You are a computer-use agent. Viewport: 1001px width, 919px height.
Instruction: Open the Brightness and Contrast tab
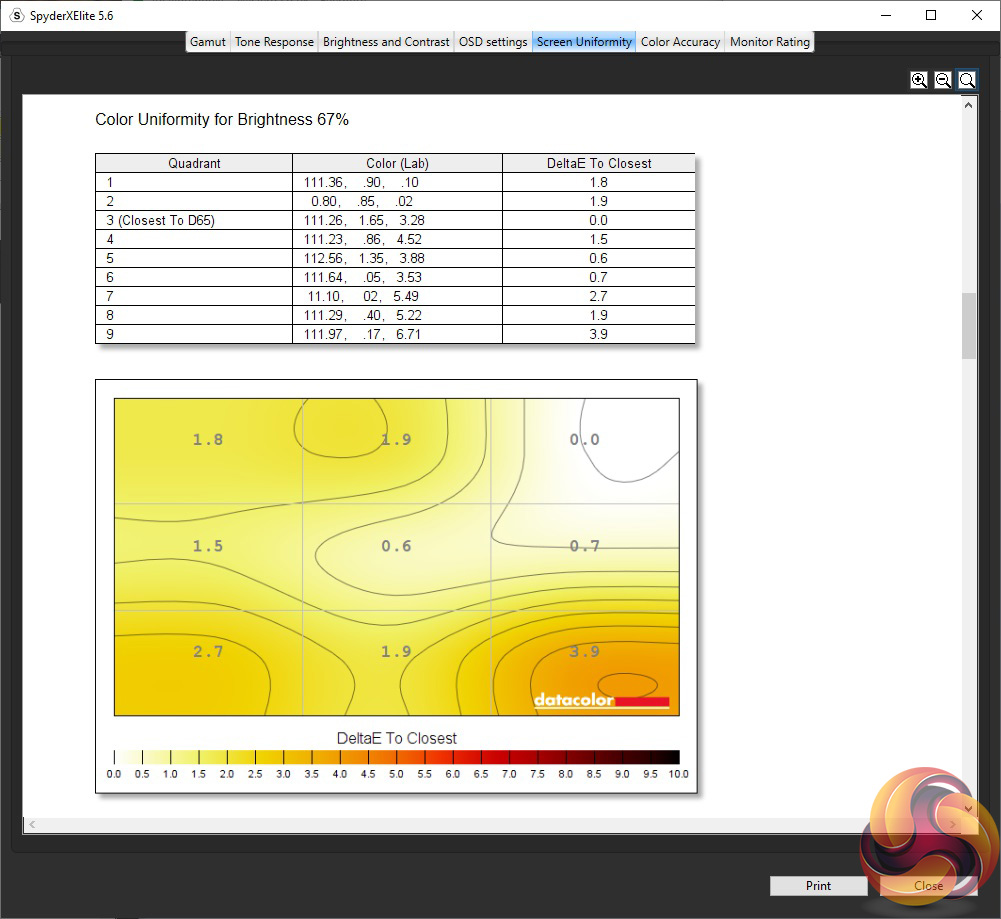pyautogui.click(x=386, y=41)
